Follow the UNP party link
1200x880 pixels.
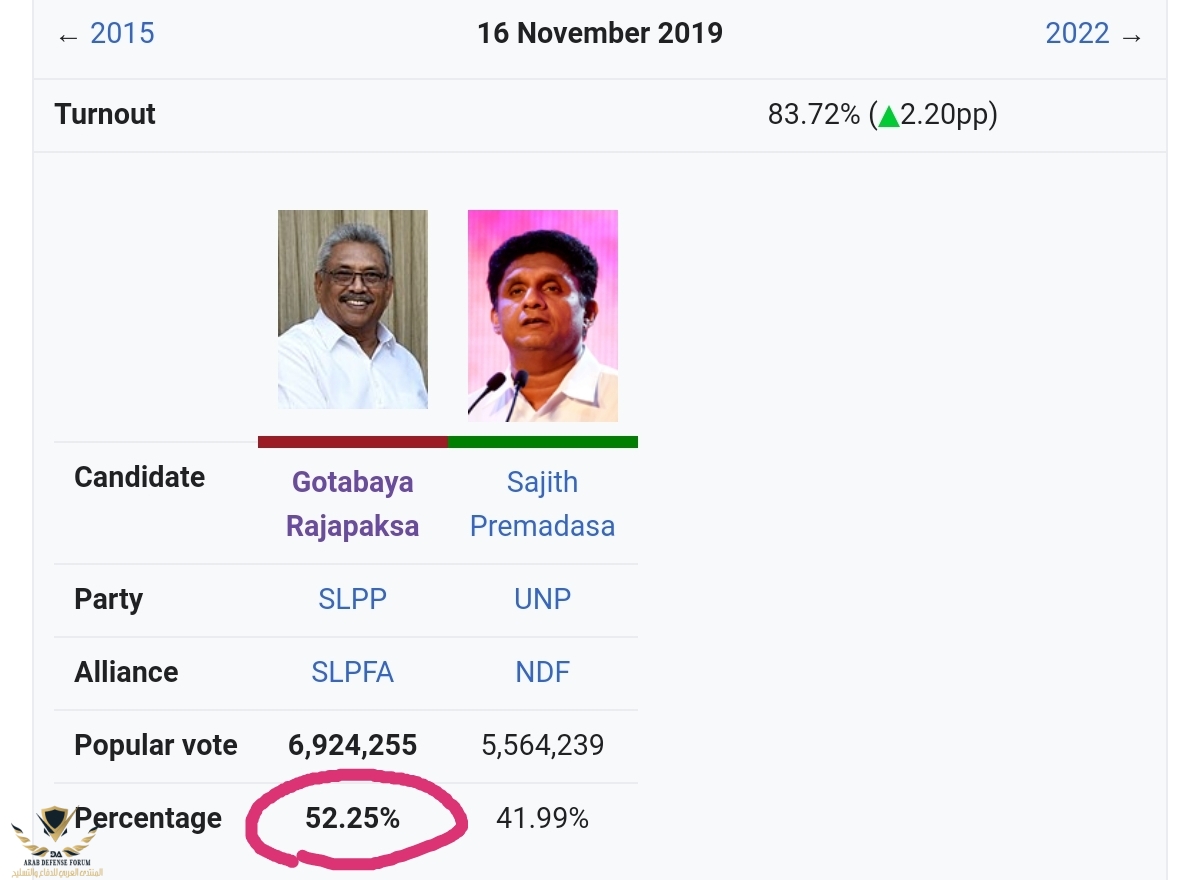click(x=543, y=599)
